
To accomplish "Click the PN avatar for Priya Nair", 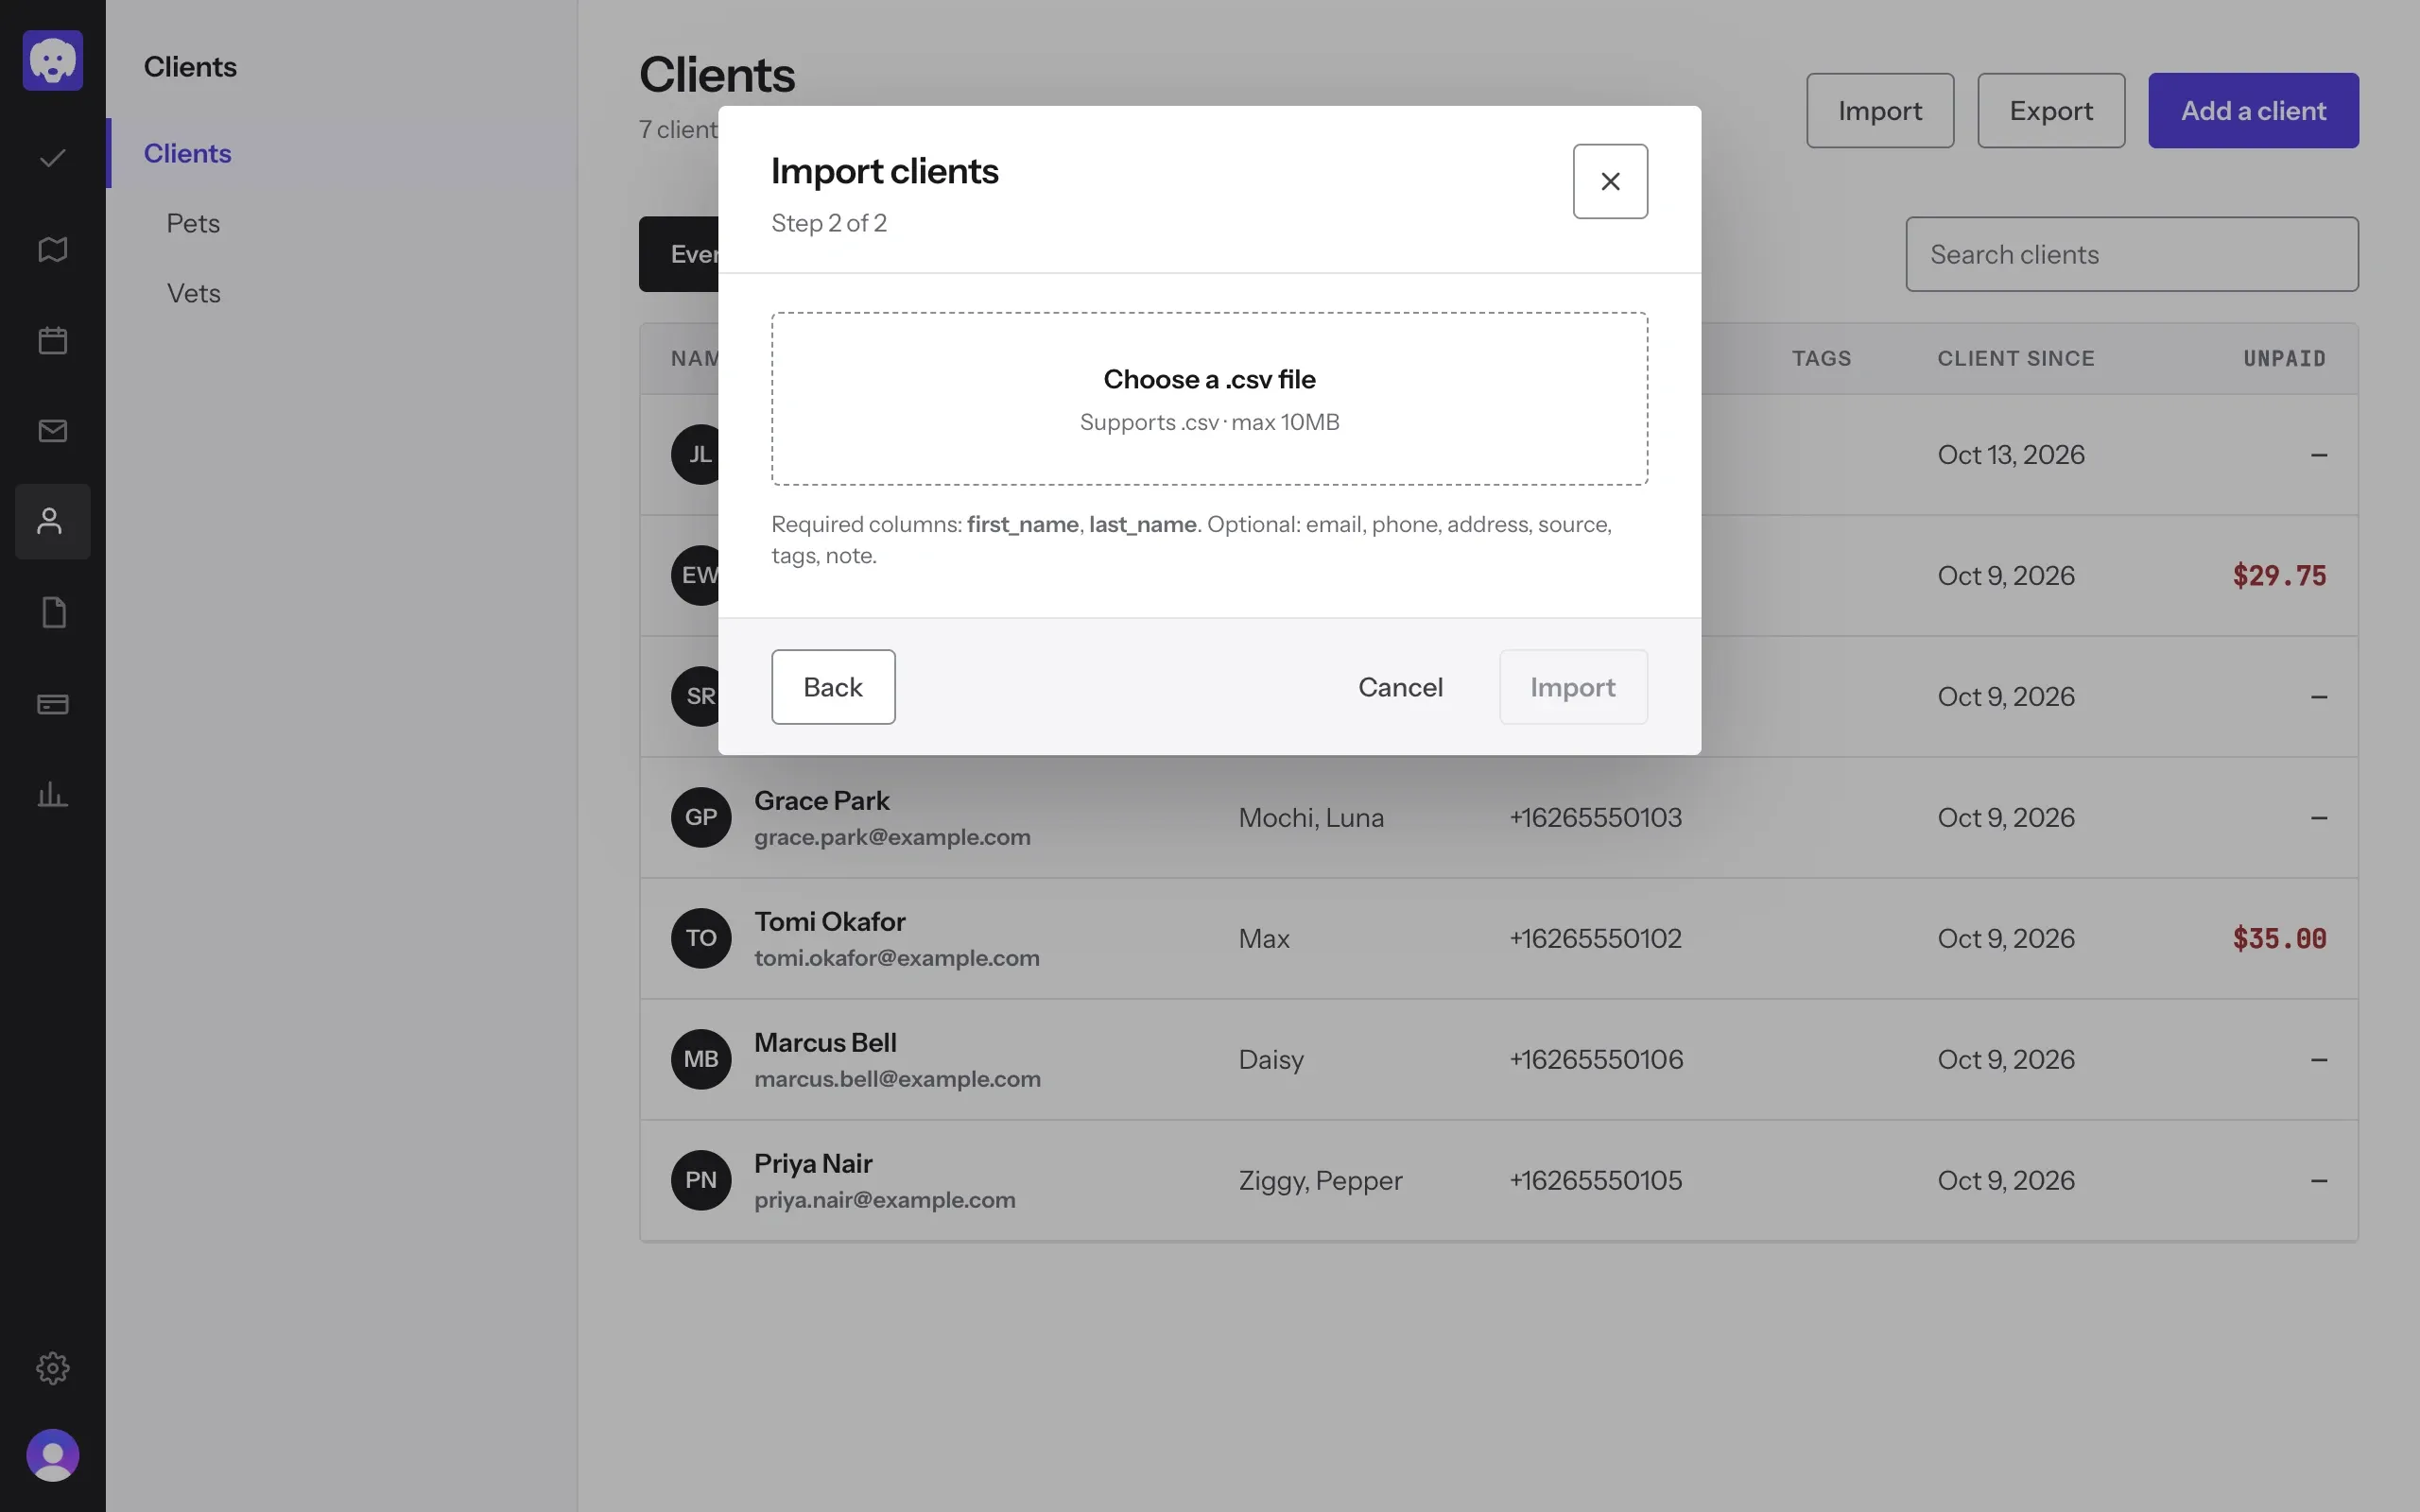I will click(701, 1180).
